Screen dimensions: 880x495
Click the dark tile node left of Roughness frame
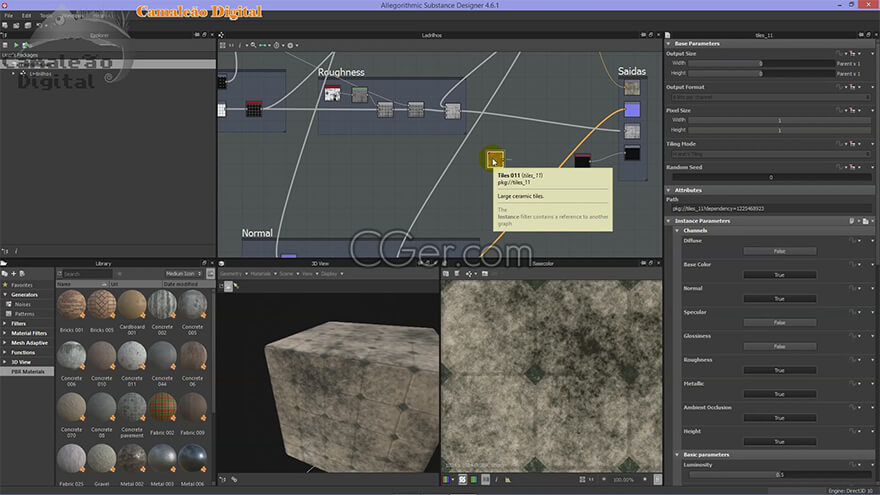[254, 108]
